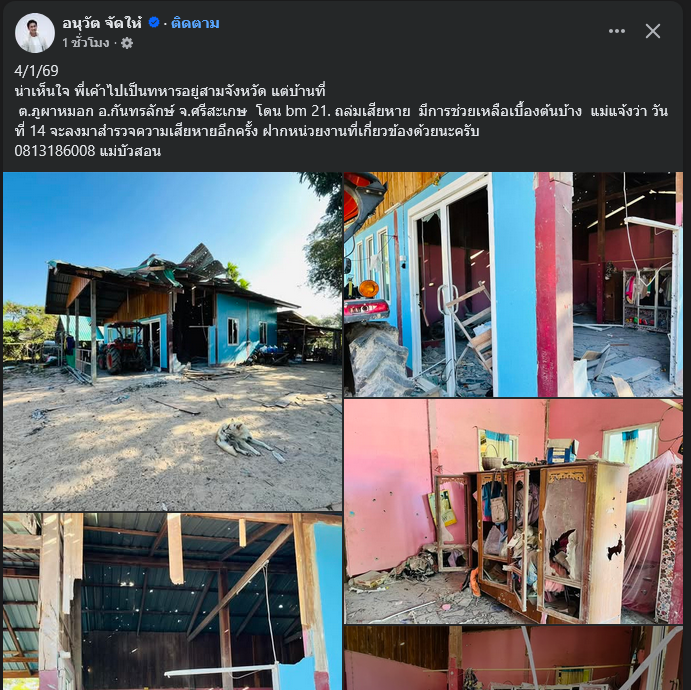Viewport: 691px width, 690px height.
Task: Follow the page via ติดตาม link
Action: click(195, 23)
